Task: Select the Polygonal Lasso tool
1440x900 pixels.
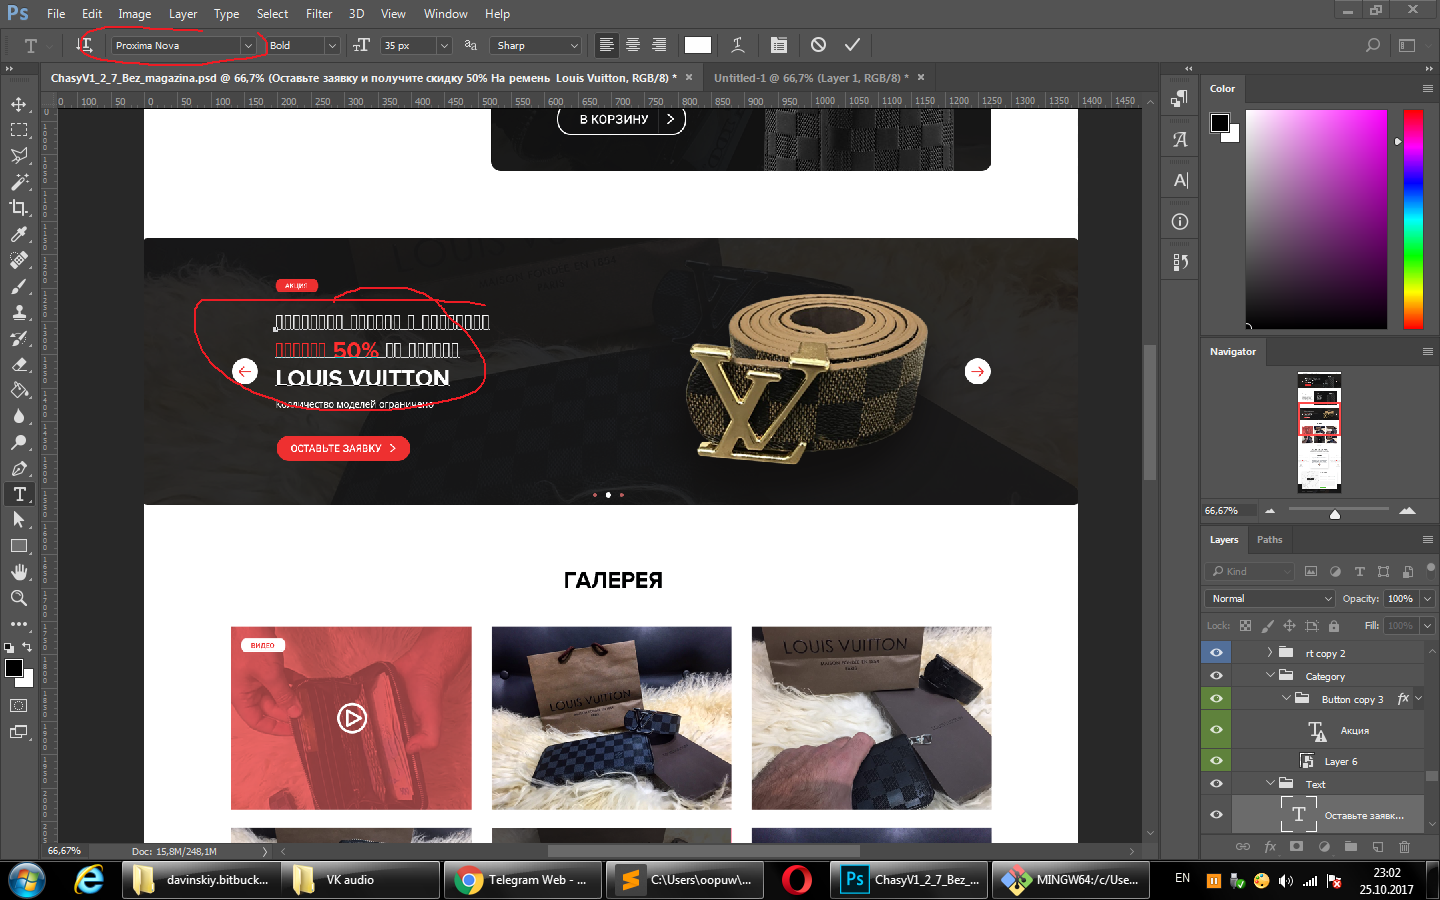Action: click(x=19, y=156)
